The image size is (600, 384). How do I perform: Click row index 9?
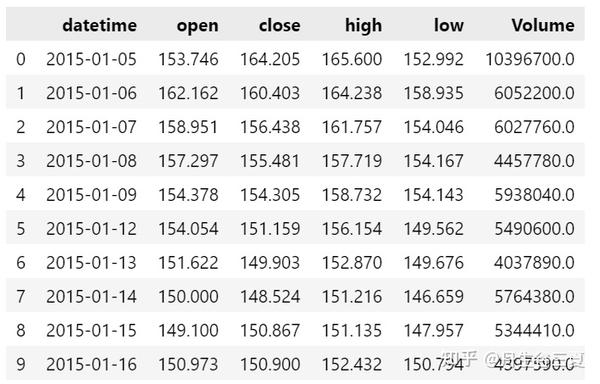[x=21, y=364]
